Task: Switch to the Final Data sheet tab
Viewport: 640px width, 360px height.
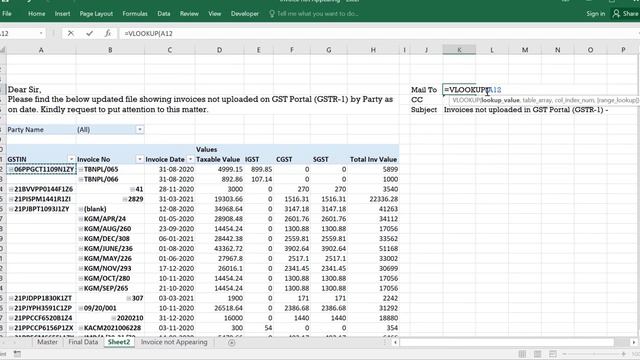Action: (83, 342)
